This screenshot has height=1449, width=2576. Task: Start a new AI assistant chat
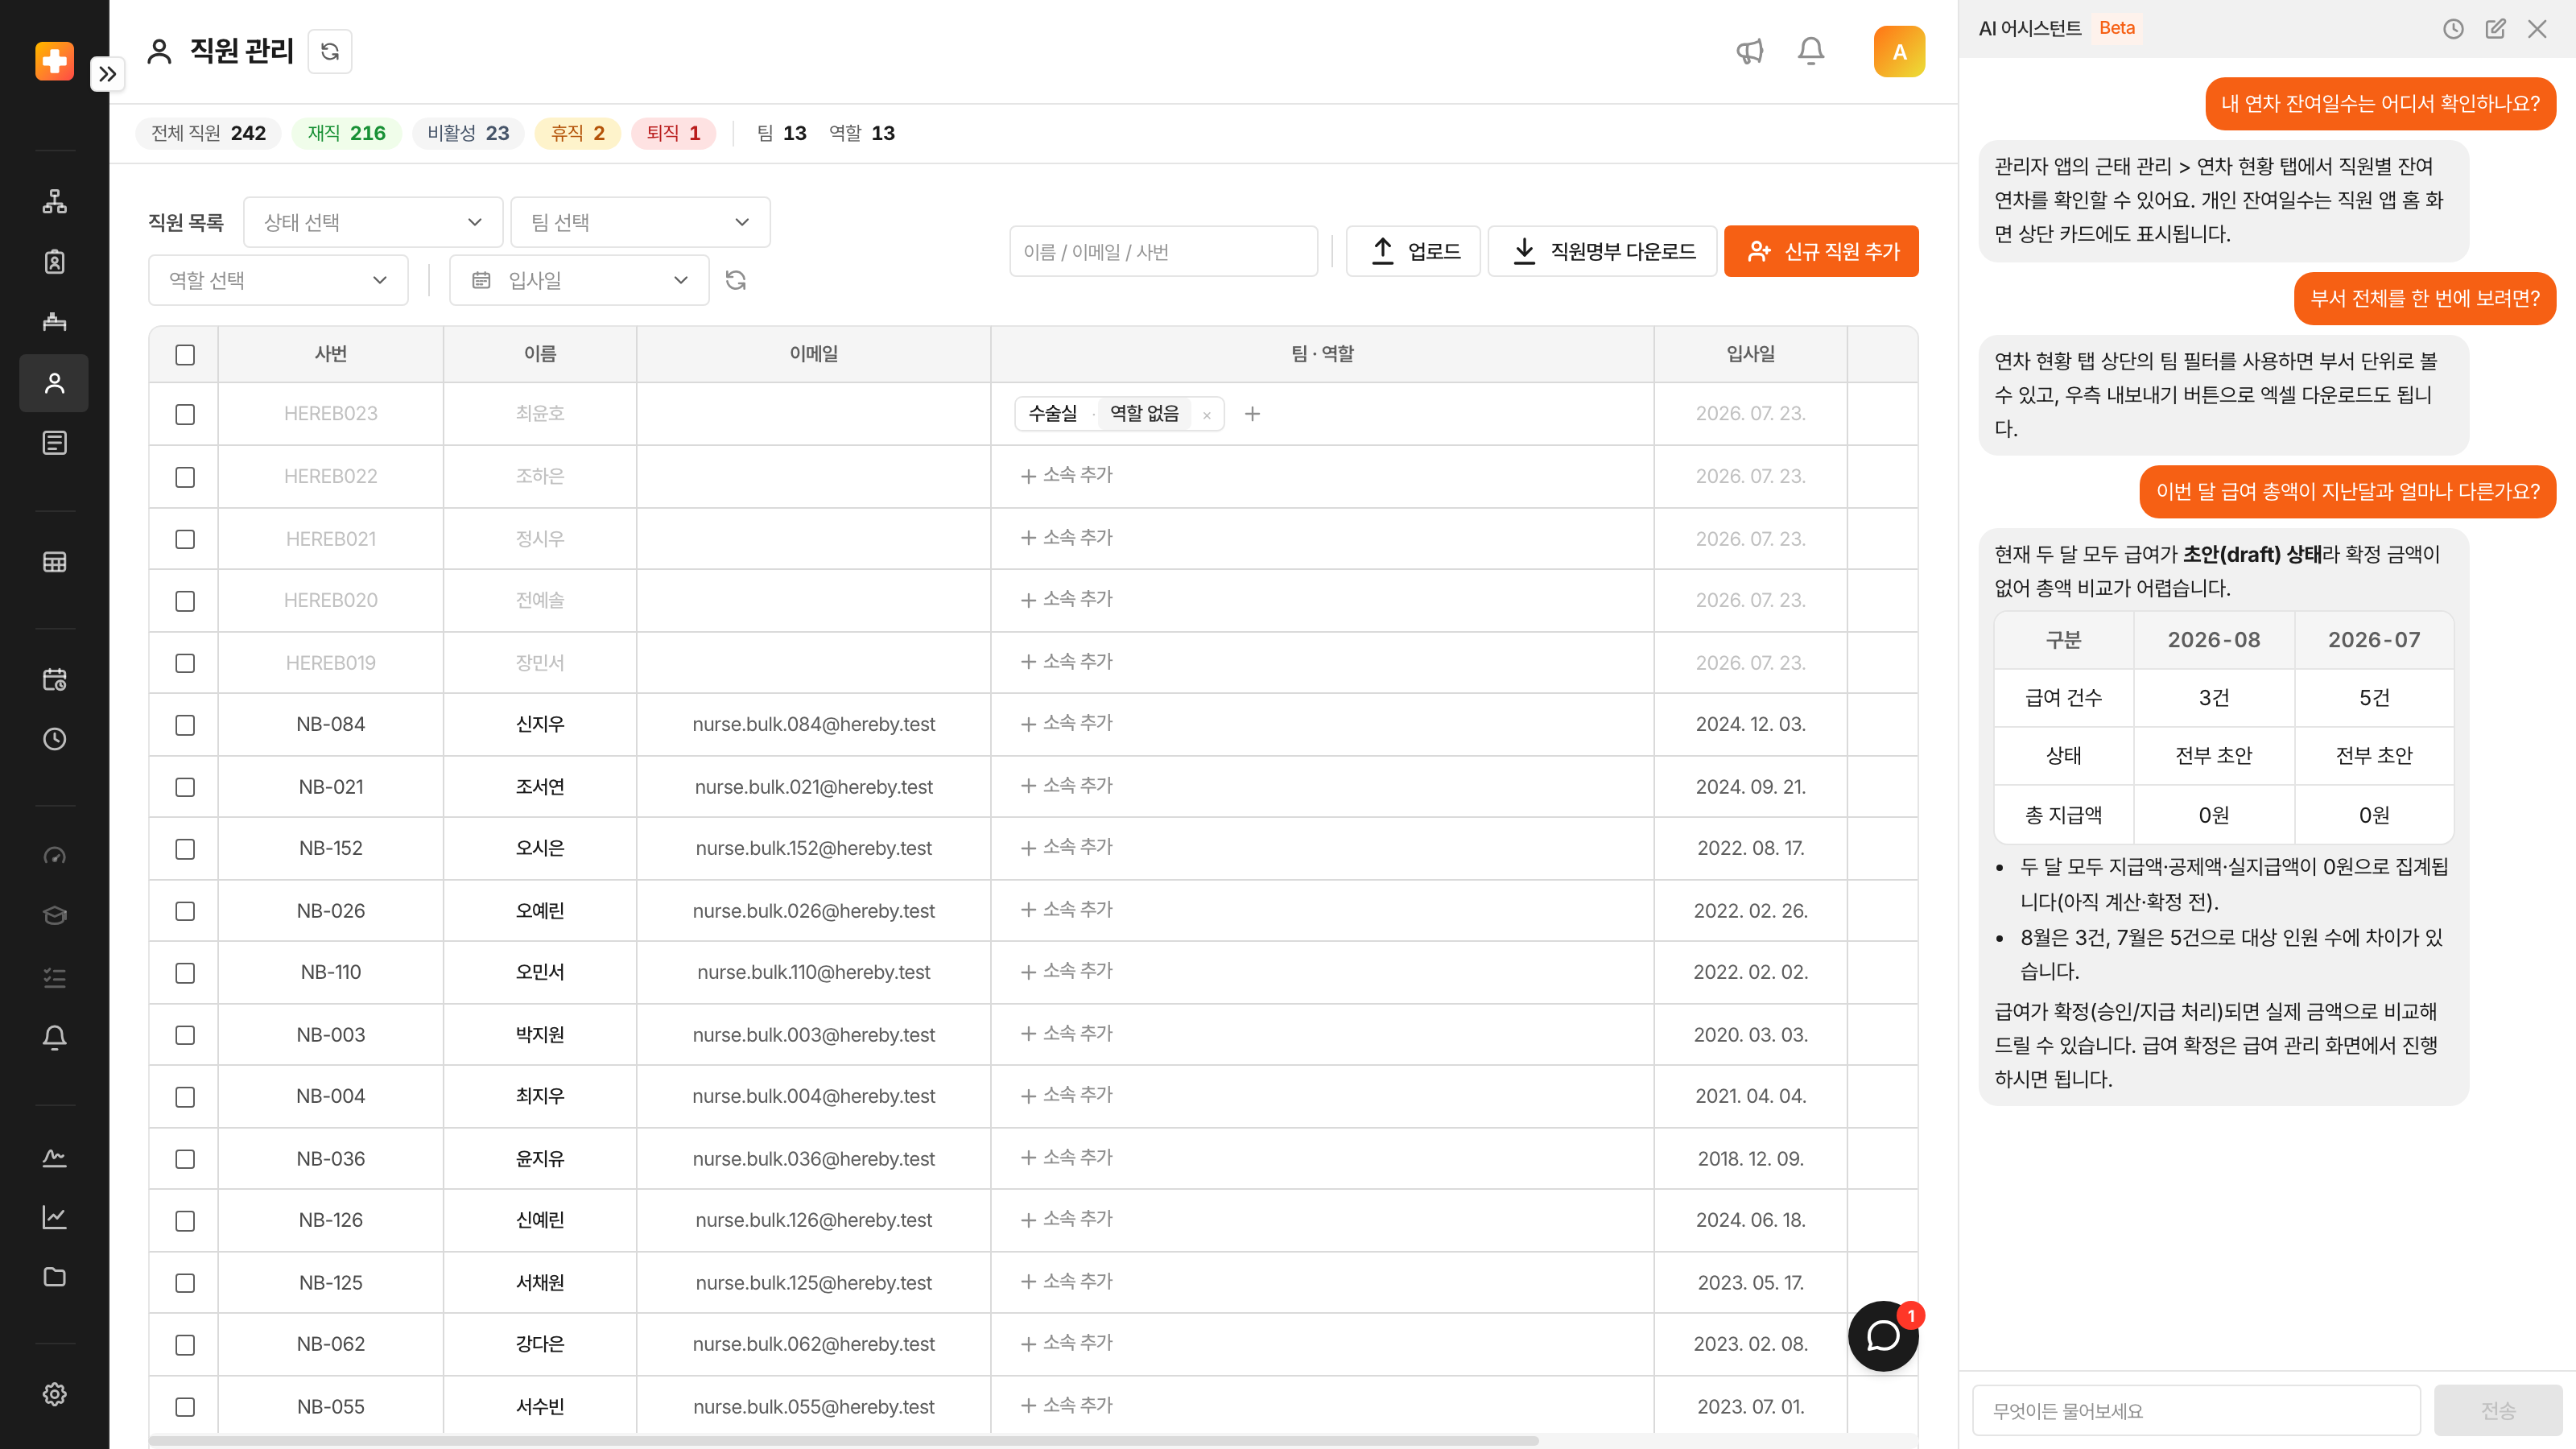point(2495,29)
